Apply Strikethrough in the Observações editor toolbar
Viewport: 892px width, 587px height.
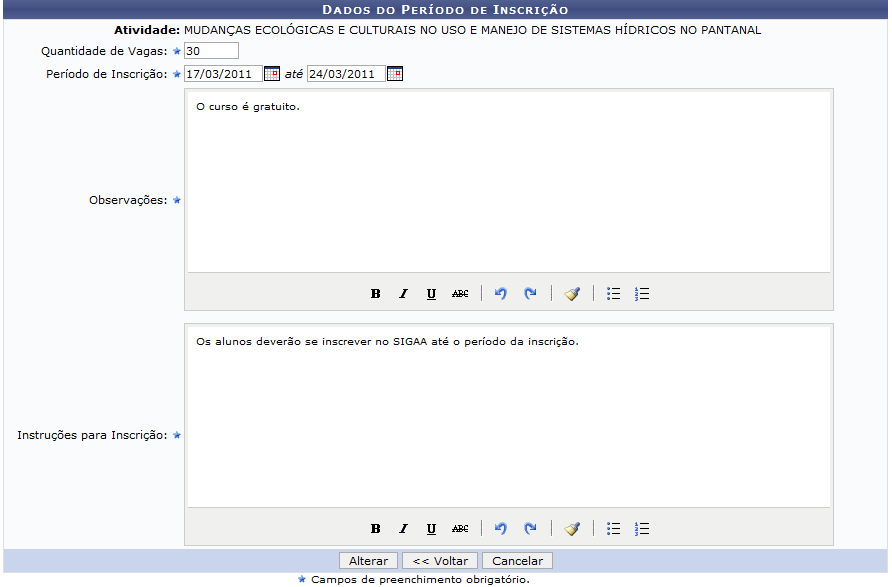click(x=460, y=294)
